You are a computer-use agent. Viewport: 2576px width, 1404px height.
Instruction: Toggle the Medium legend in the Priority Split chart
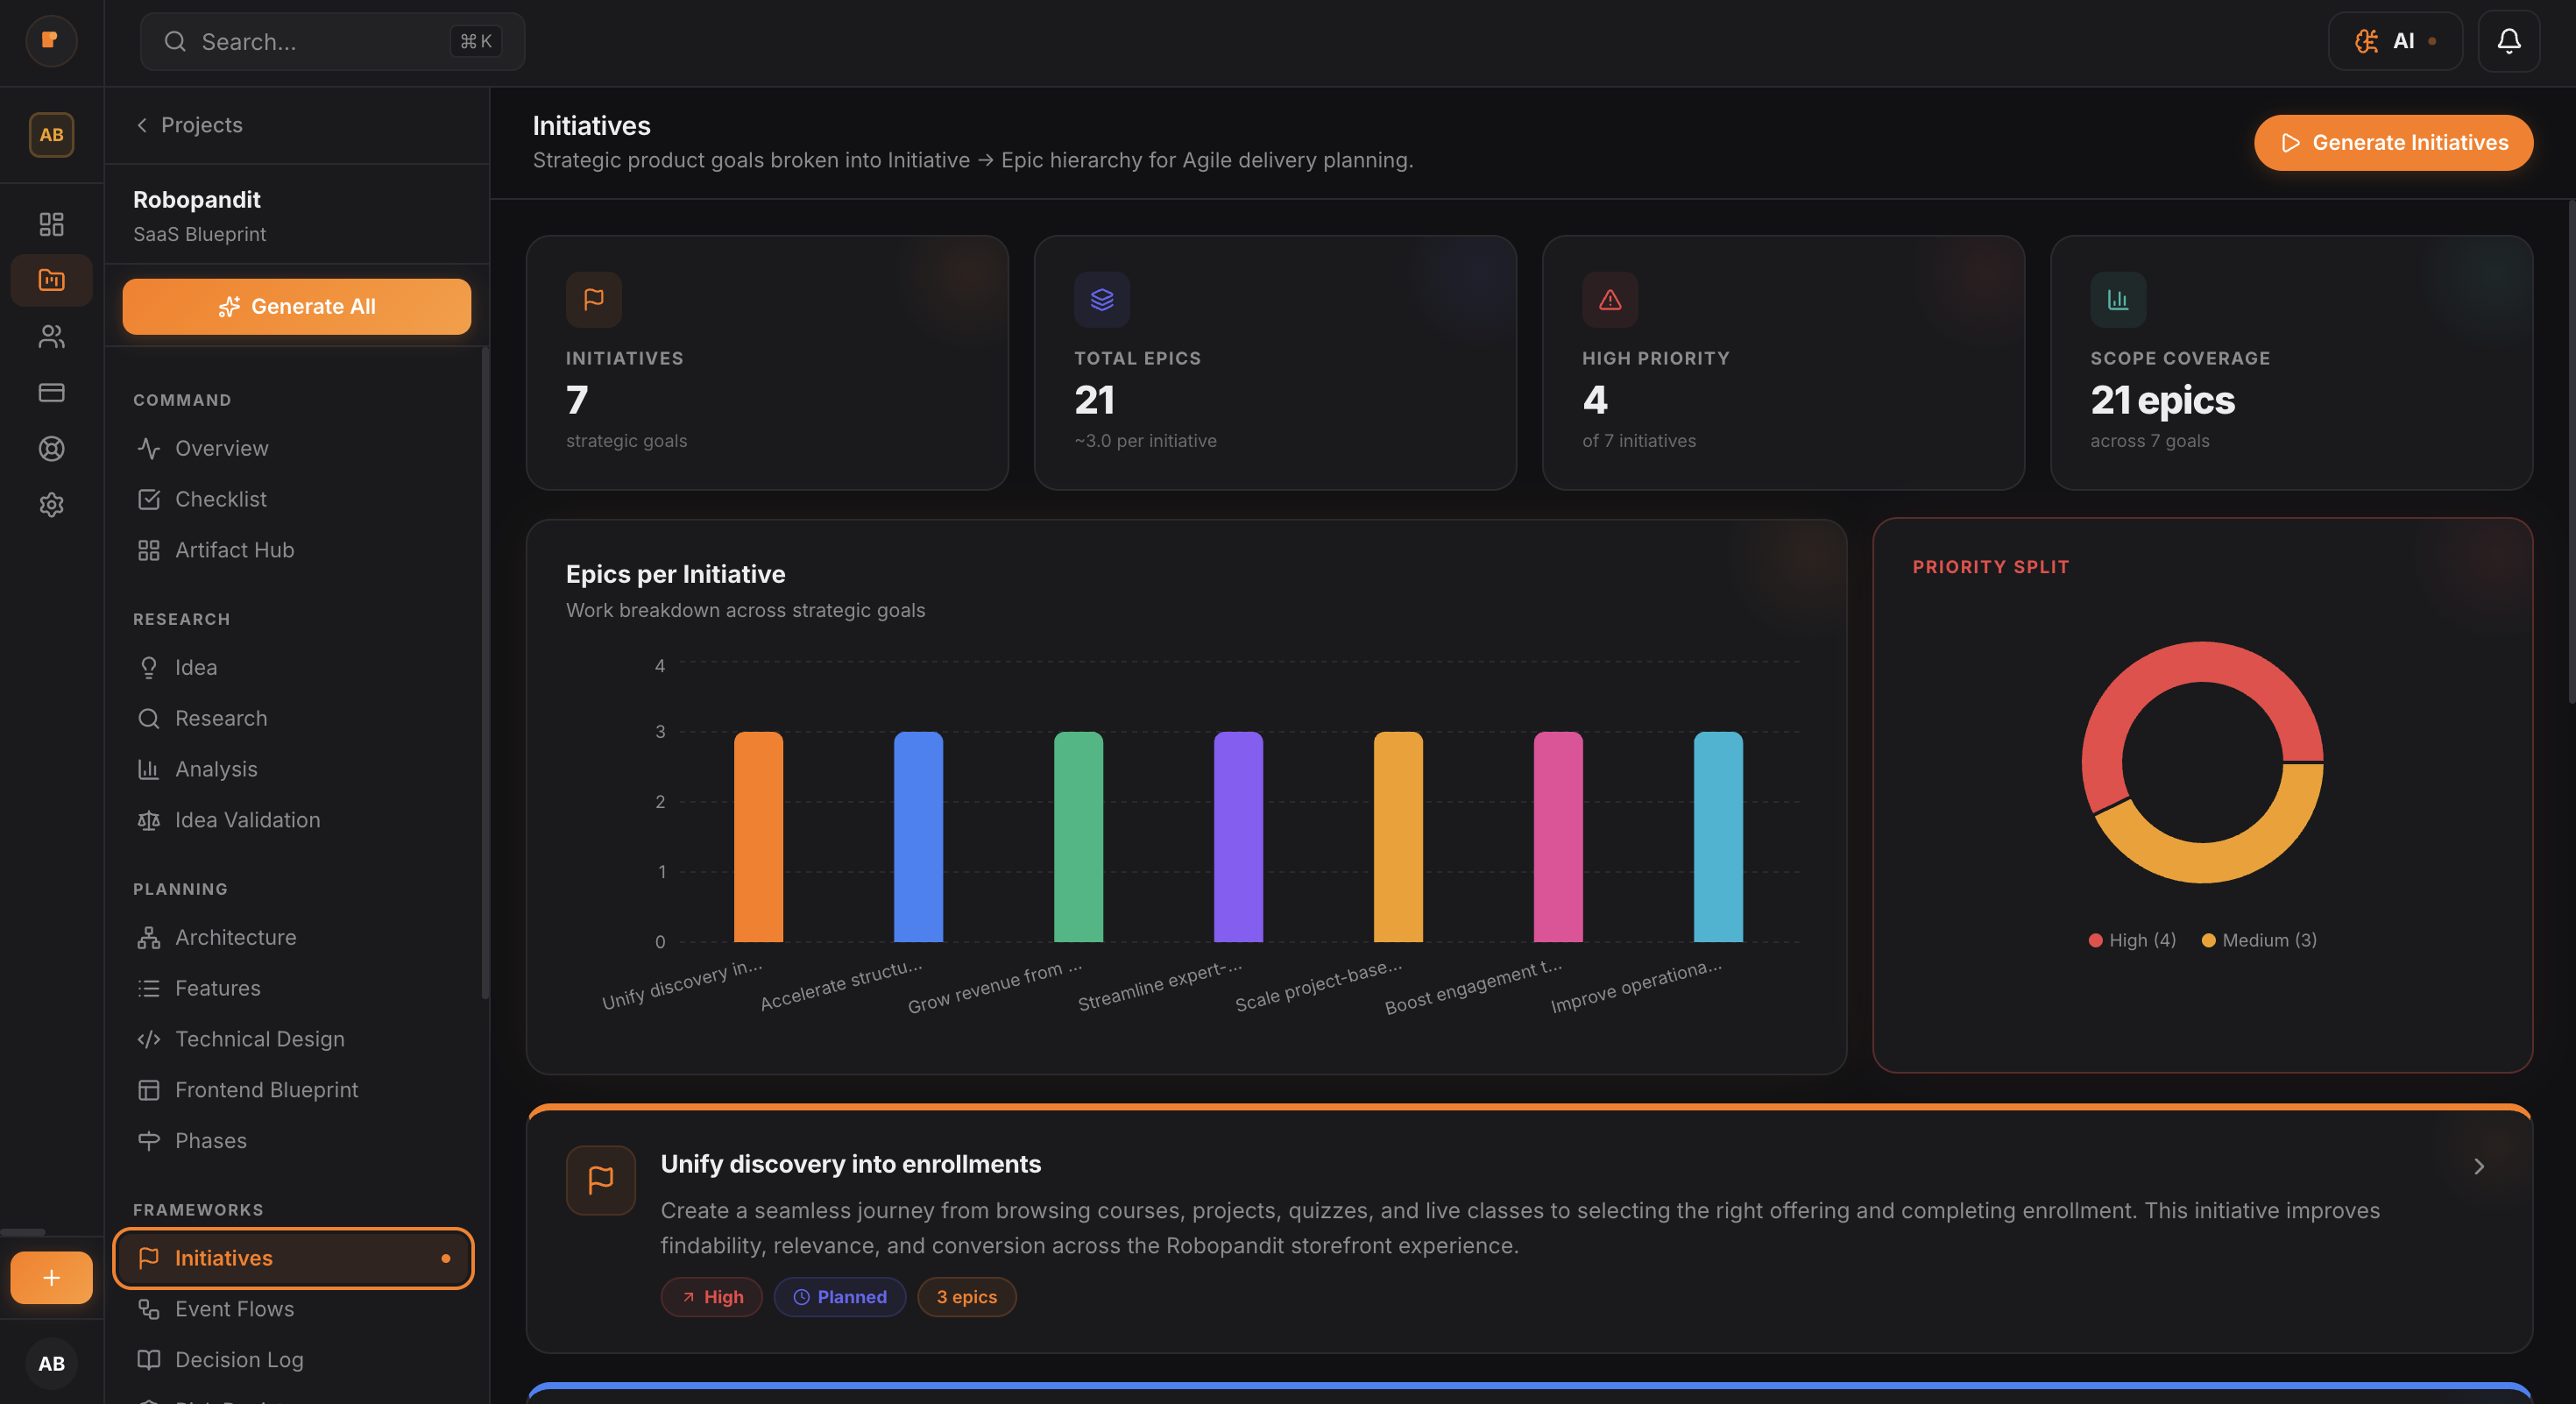point(2259,939)
